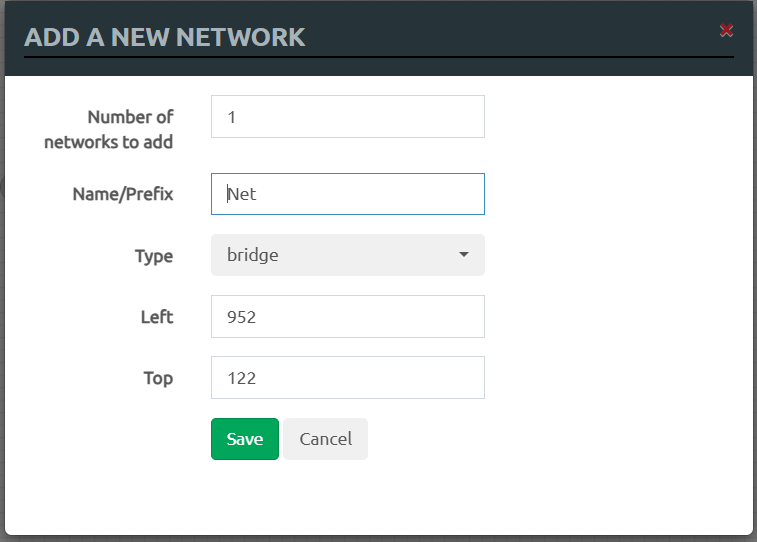Viewport: 757px width, 542px height.
Task: Click the Number of networks to add label
Action: pyautogui.click(x=109, y=129)
